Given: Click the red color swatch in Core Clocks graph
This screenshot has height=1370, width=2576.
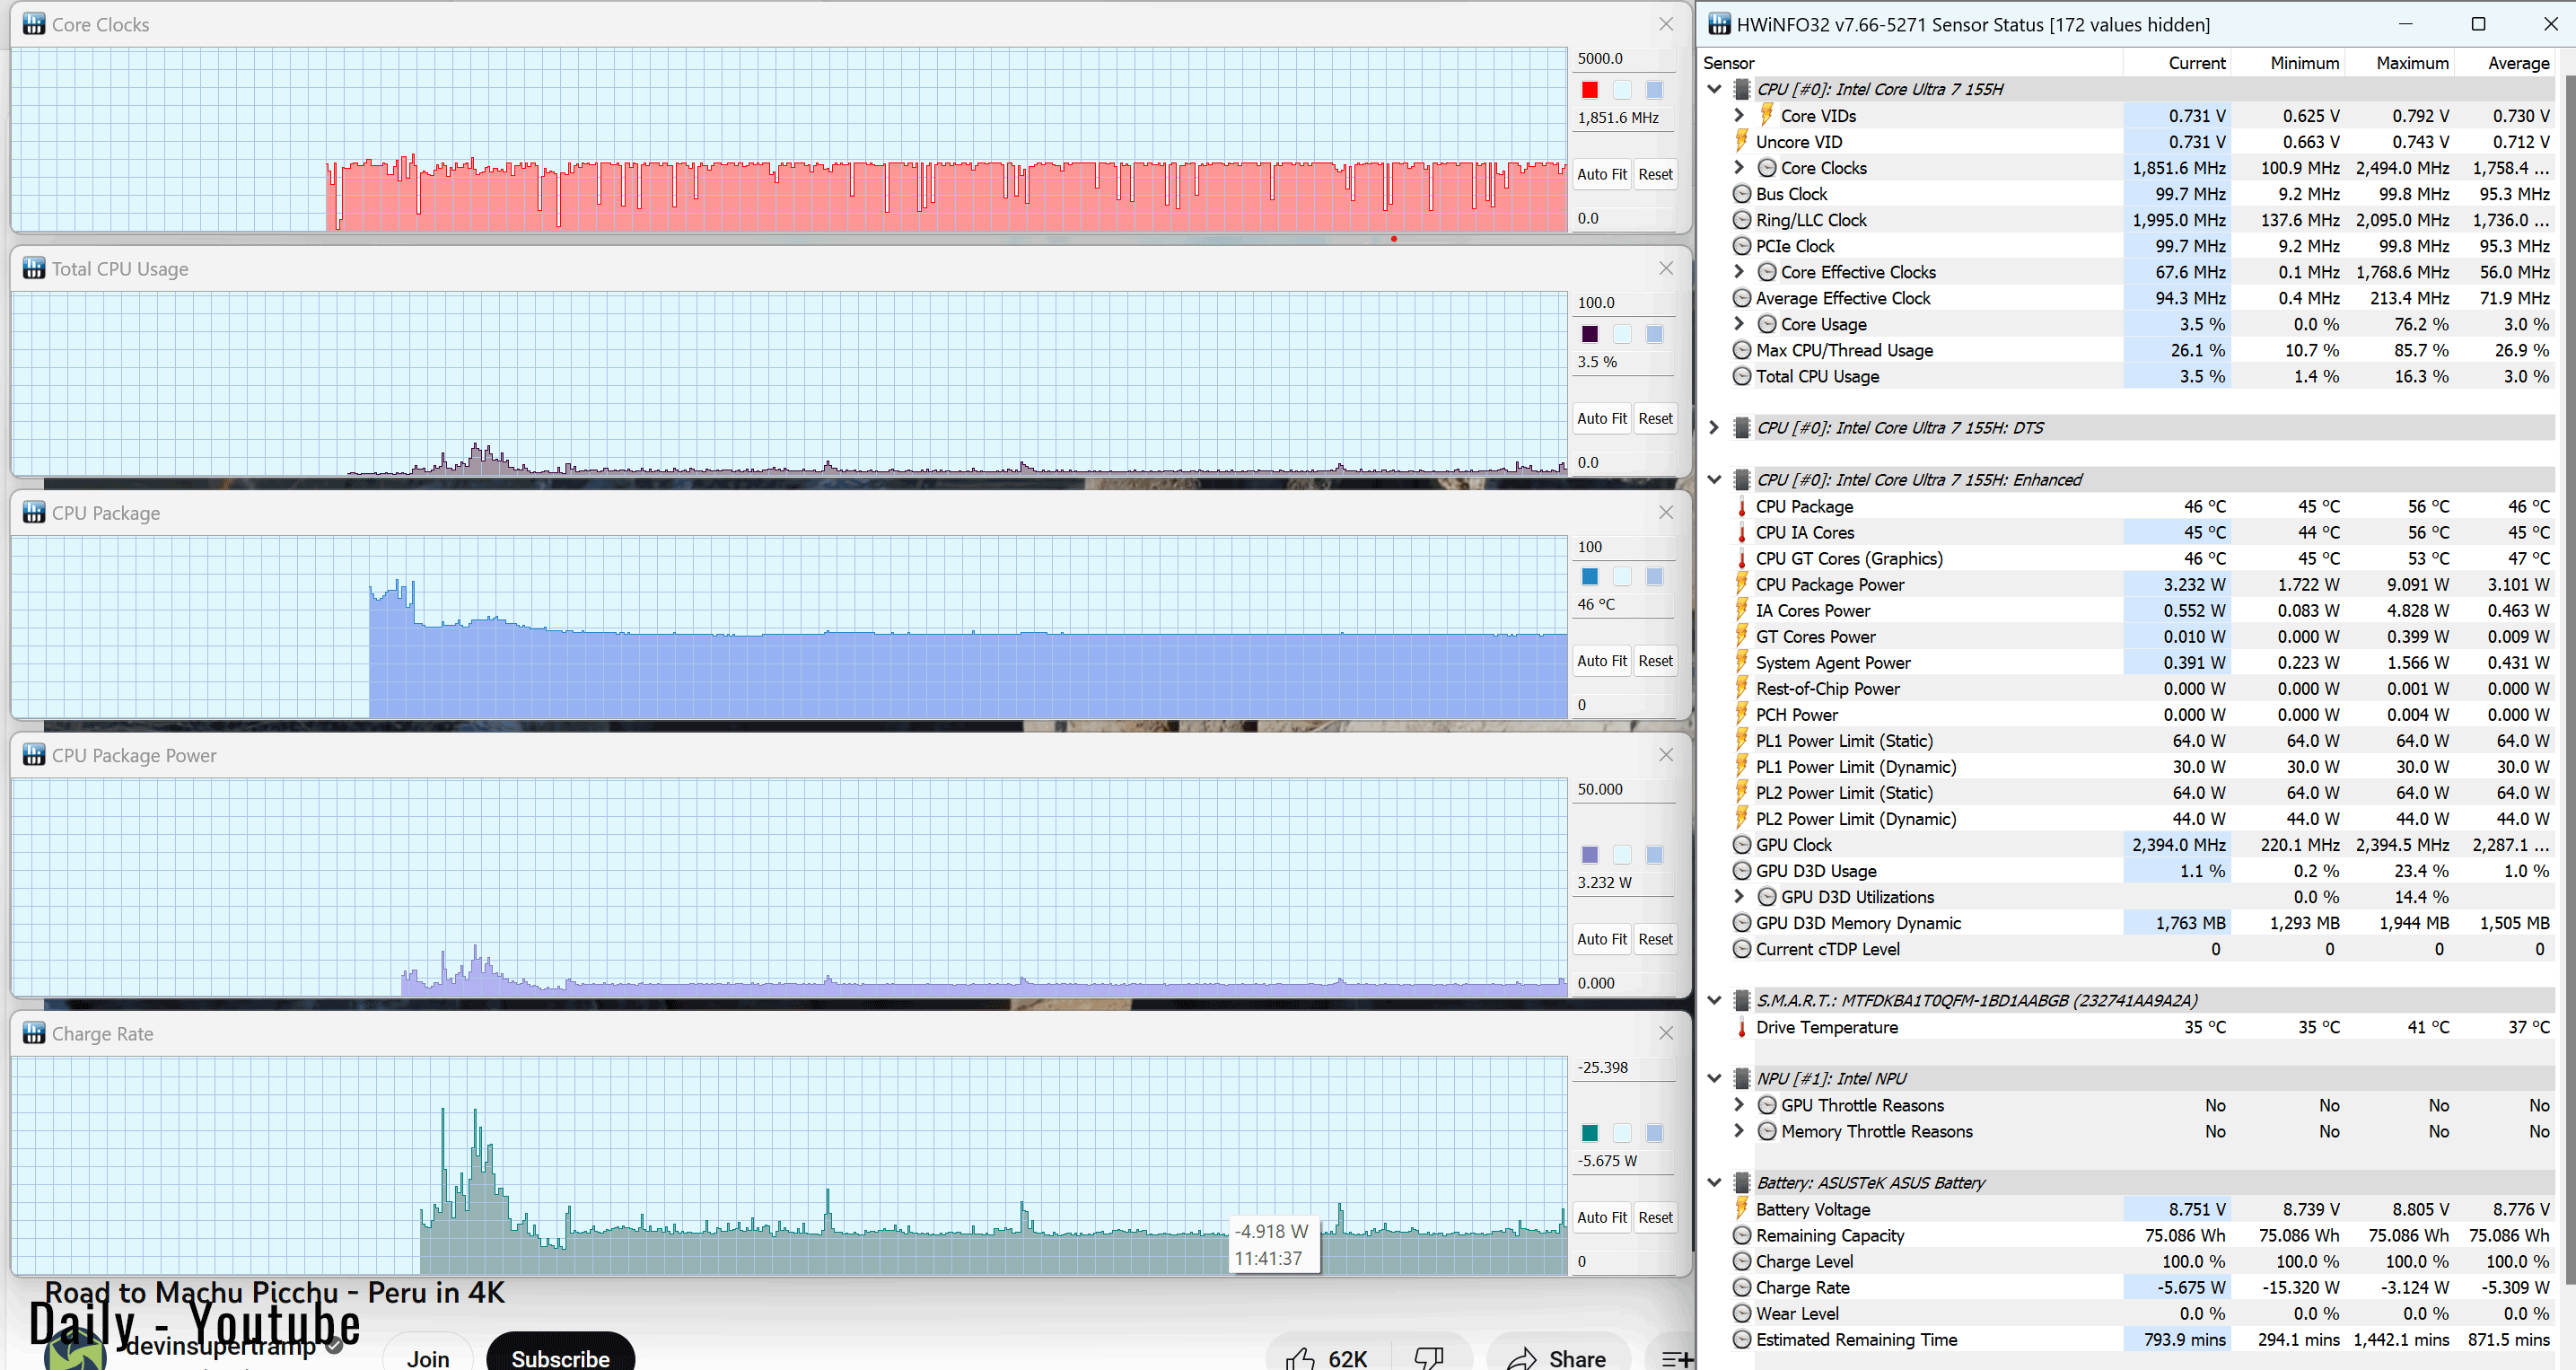Looking at the screenshot, I should point(1589,90).
